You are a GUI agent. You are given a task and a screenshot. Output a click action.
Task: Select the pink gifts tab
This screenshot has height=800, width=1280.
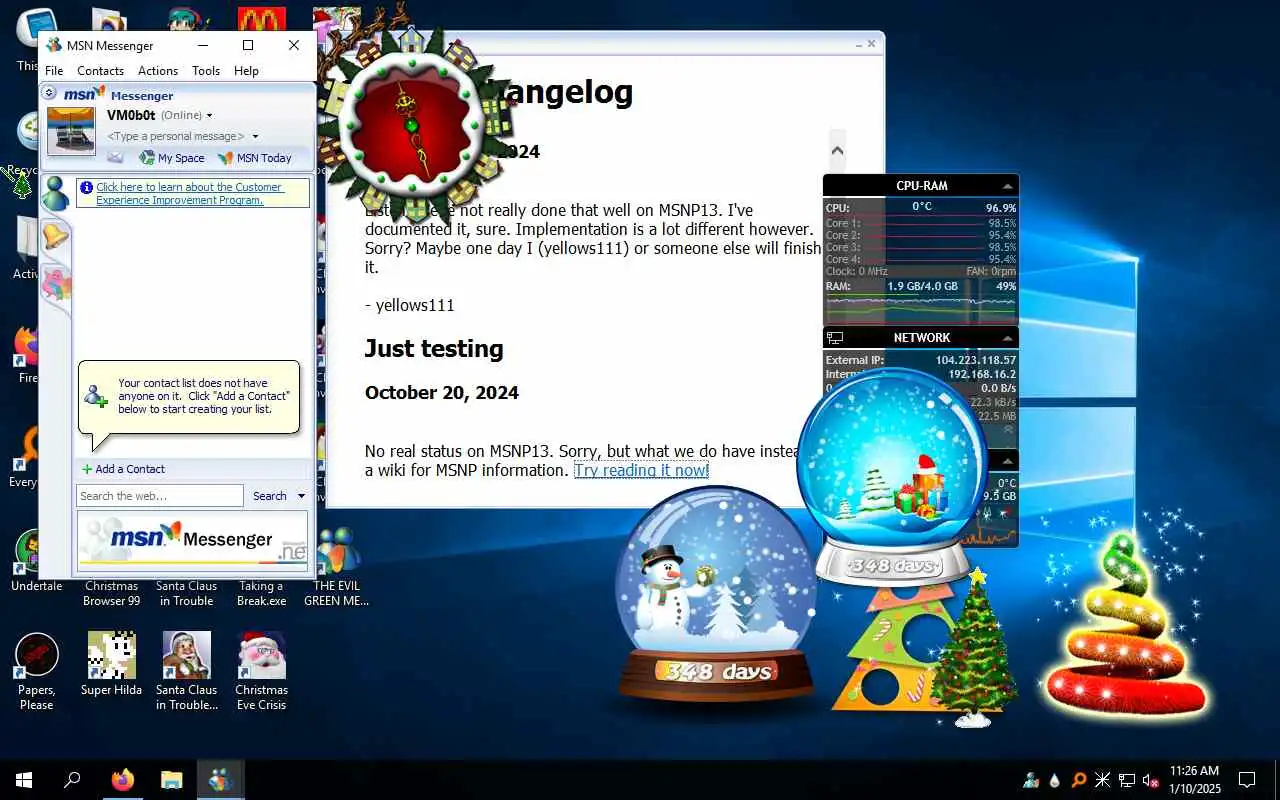tap(56, 282)
